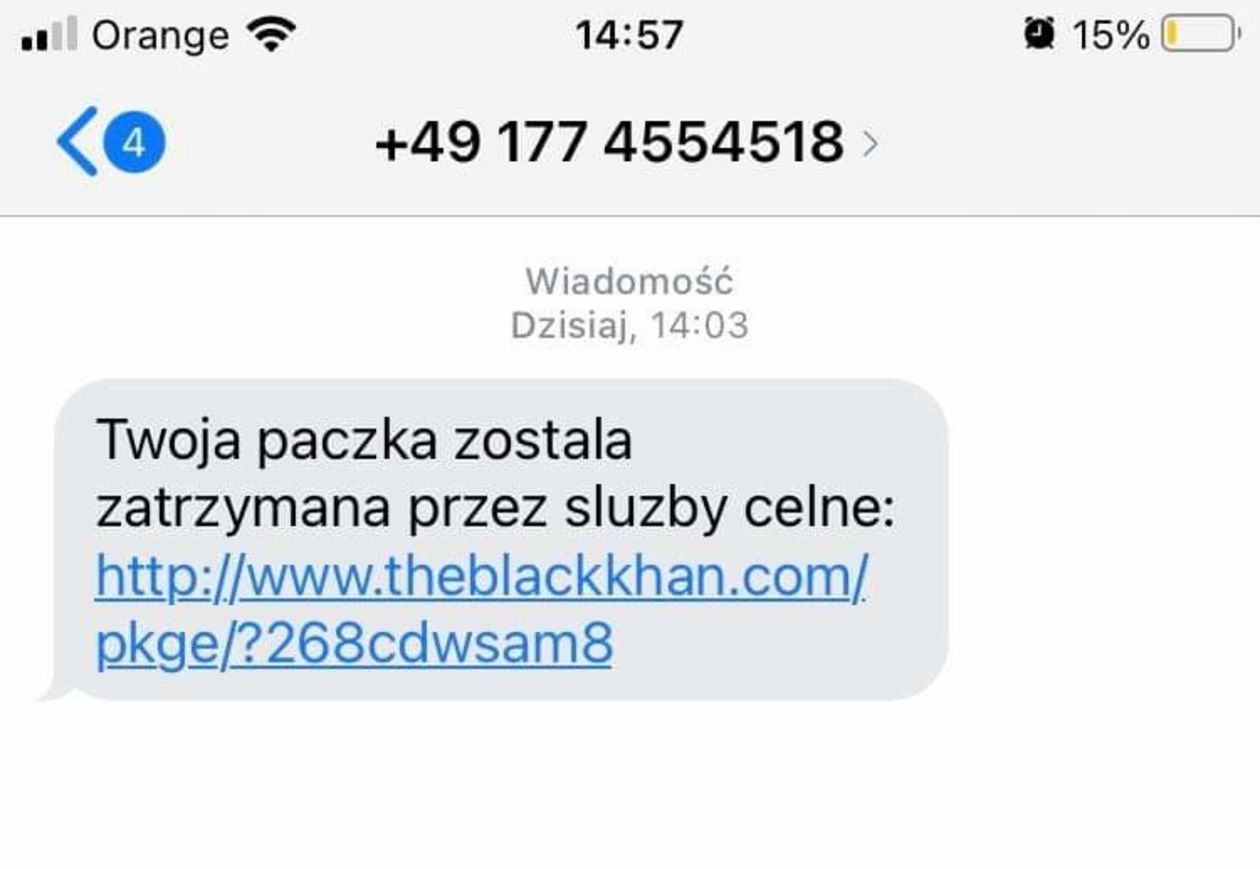
Task: Tap the Dzisiaj, 14:03 timestamp
Action: click(629, 325)
